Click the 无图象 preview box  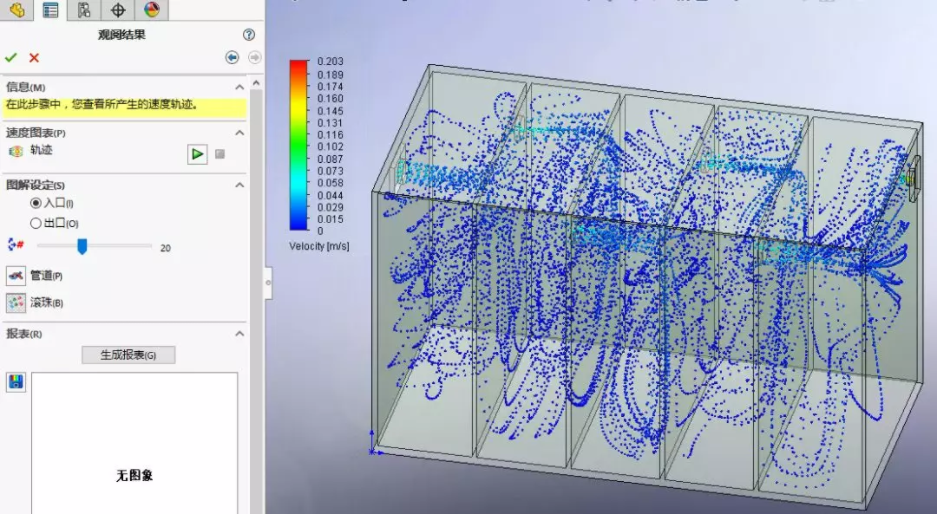(x=134, y=443)
